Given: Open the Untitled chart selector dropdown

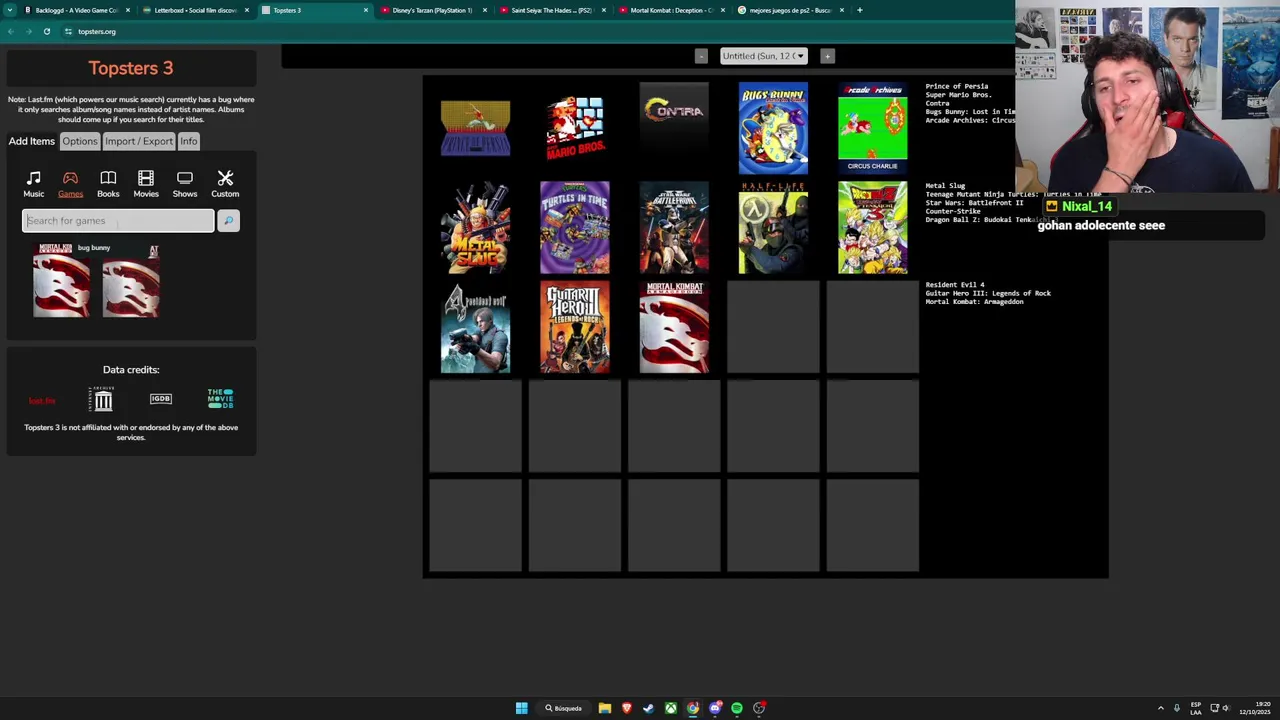Looking at the screenshot, I should [763, 56].
